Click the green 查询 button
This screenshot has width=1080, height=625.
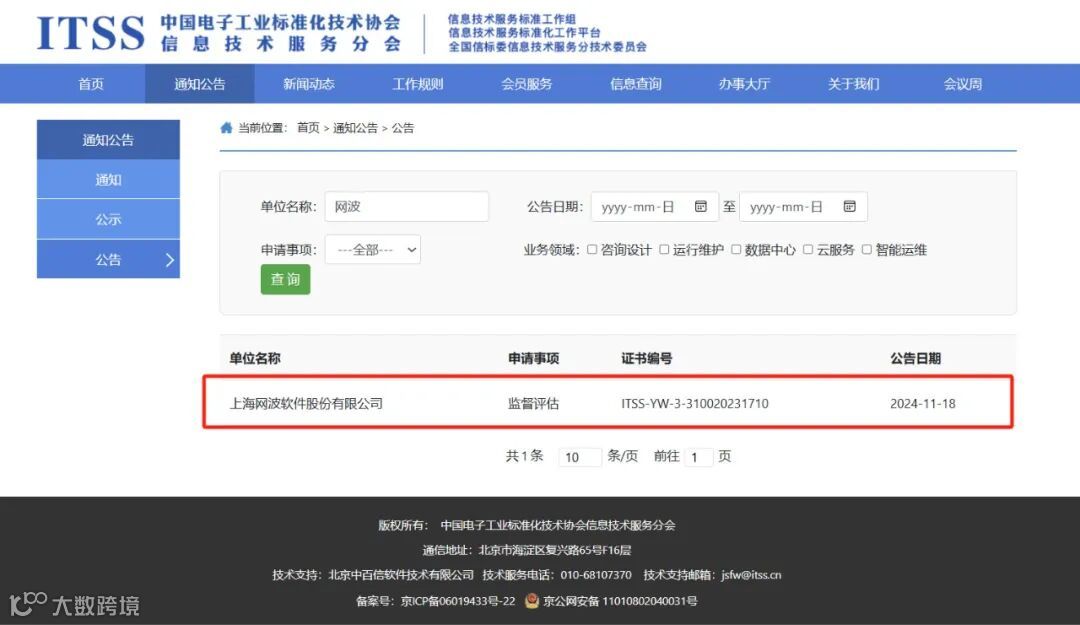tap(285, 279)
